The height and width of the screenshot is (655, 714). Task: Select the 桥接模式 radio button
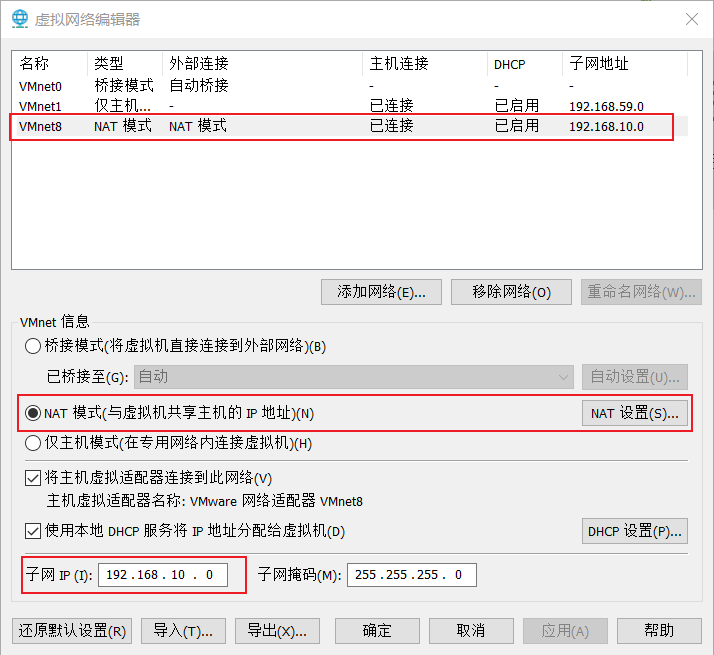click(x=33, y=346)
